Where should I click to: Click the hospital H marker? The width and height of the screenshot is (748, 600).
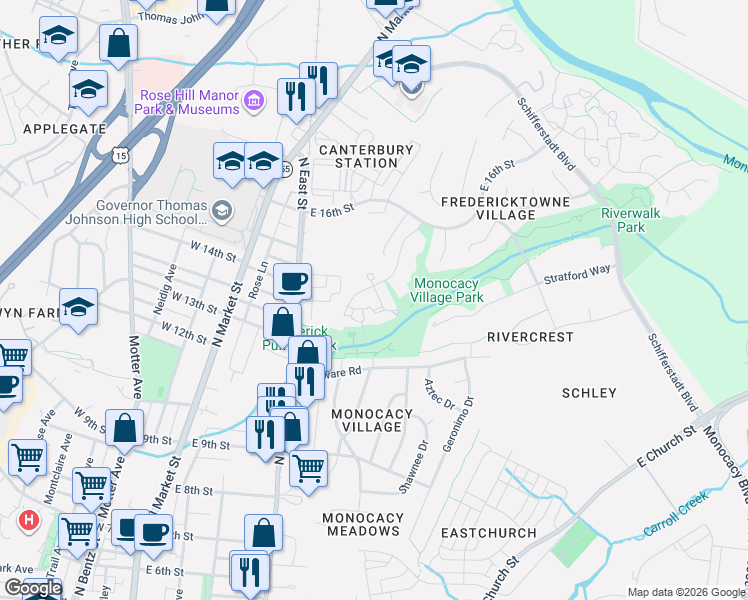[x=29, y=521]
